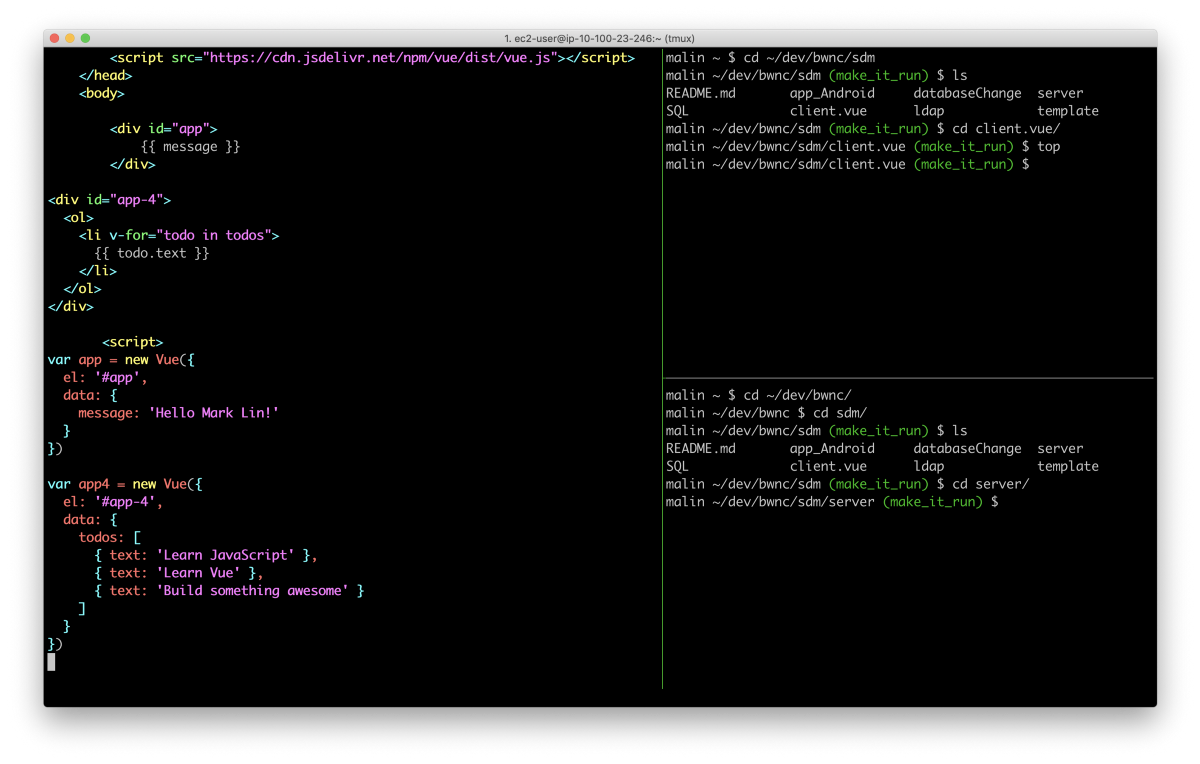The image size is (1200, 764).
Task: Click the 'cd client.vue/' command
Action: point(1006,129)
